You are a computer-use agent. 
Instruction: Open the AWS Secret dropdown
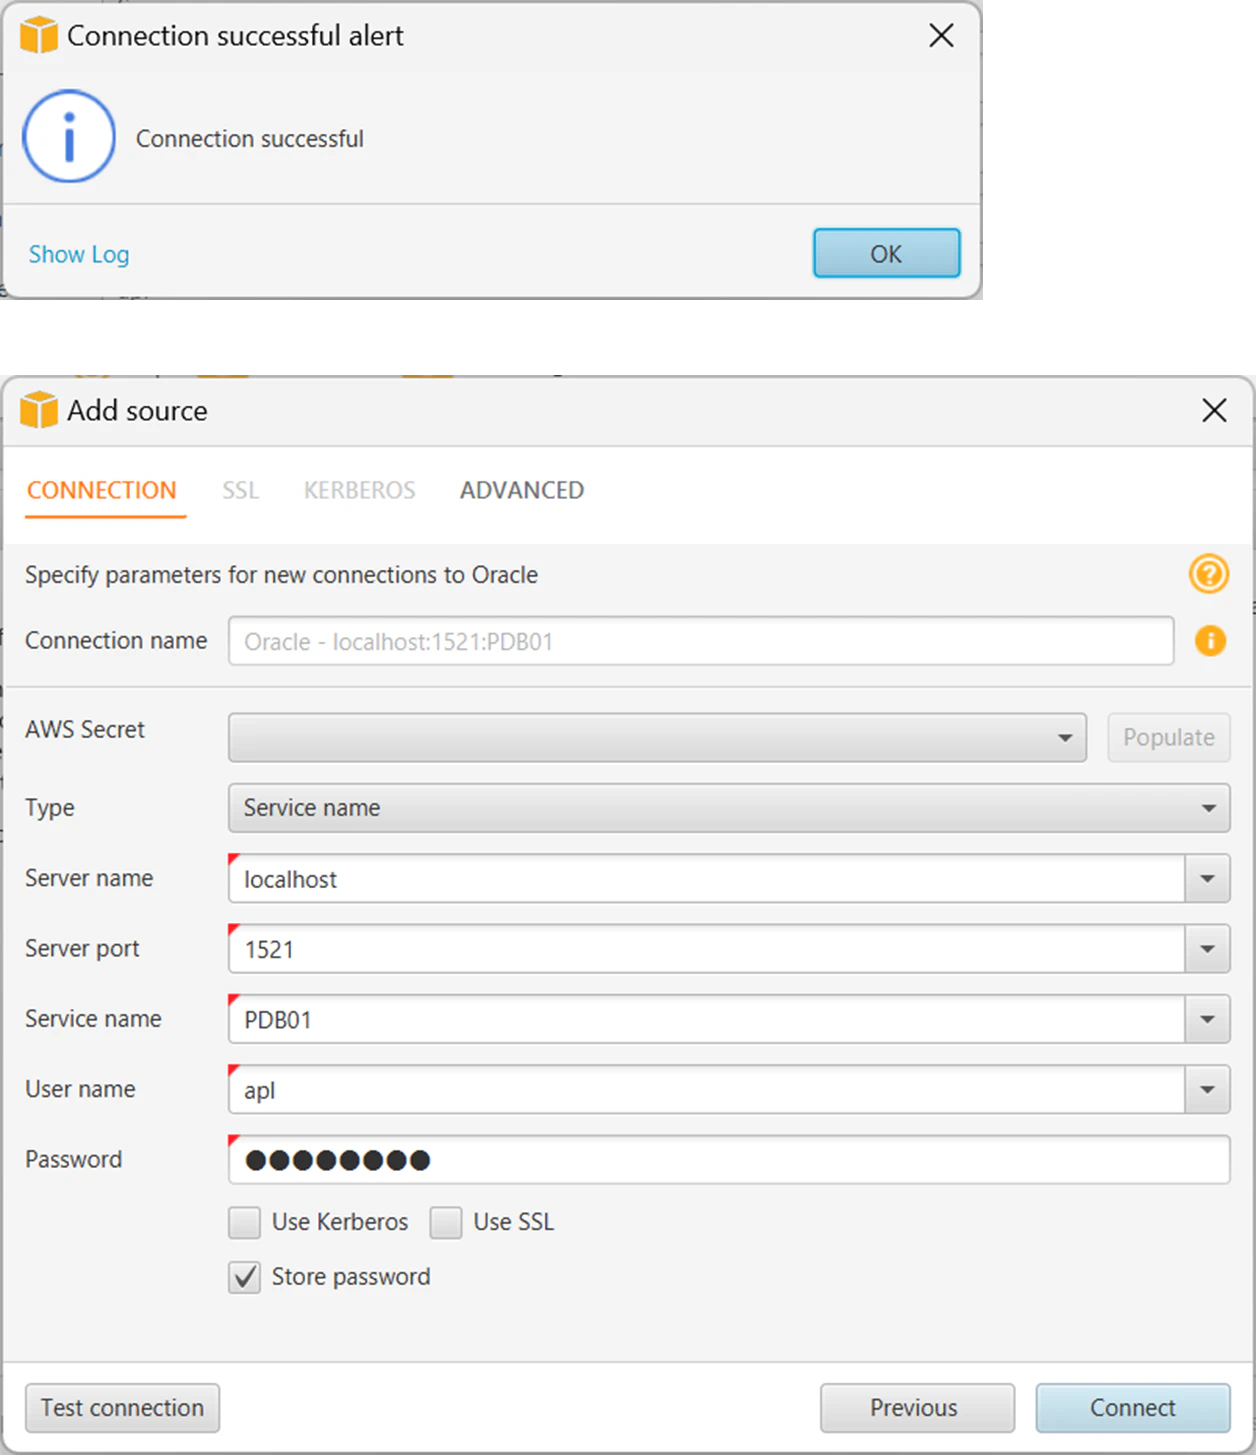pyautogui.click(x=657, y=738)
